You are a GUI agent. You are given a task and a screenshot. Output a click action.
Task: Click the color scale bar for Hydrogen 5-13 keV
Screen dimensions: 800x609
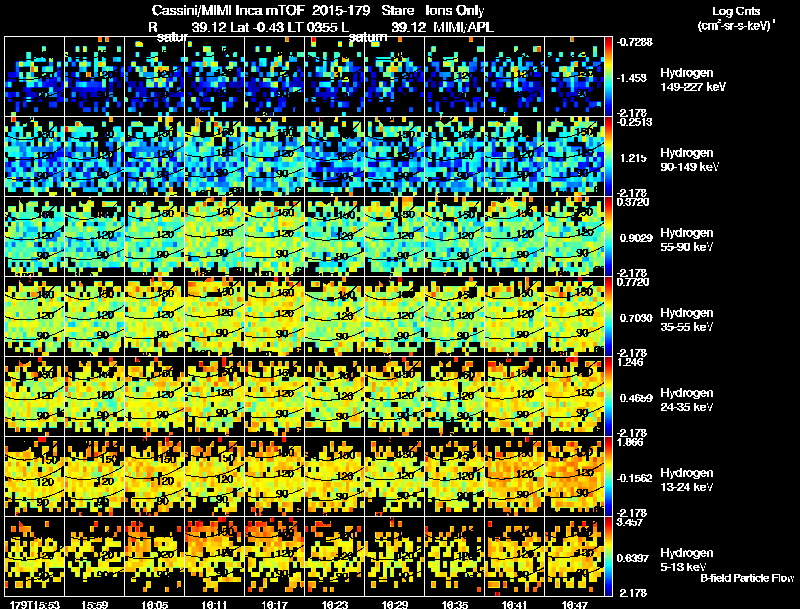(608, 557)
